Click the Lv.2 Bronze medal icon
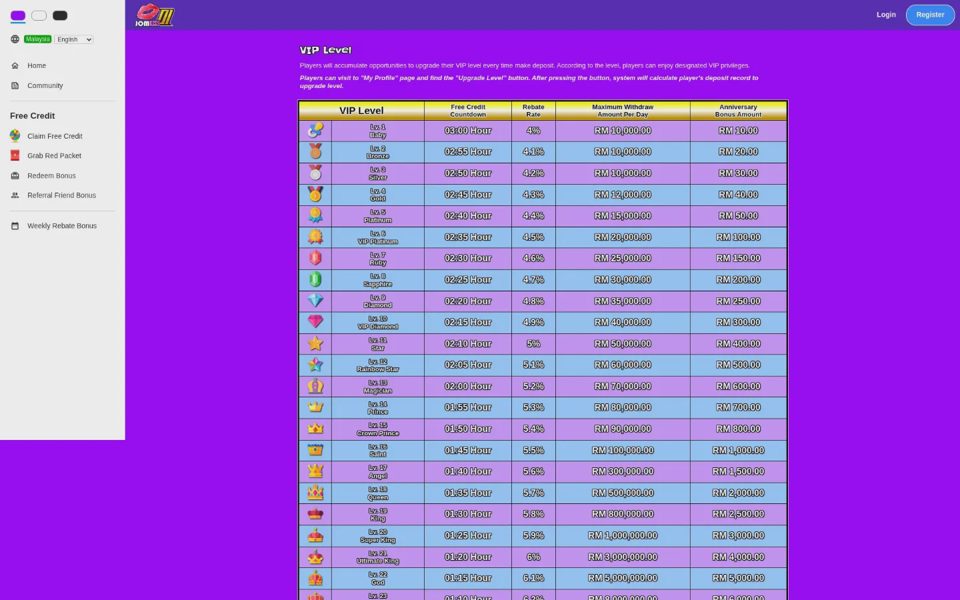This screenshot has height=600, width=960. tap(315, 151)
